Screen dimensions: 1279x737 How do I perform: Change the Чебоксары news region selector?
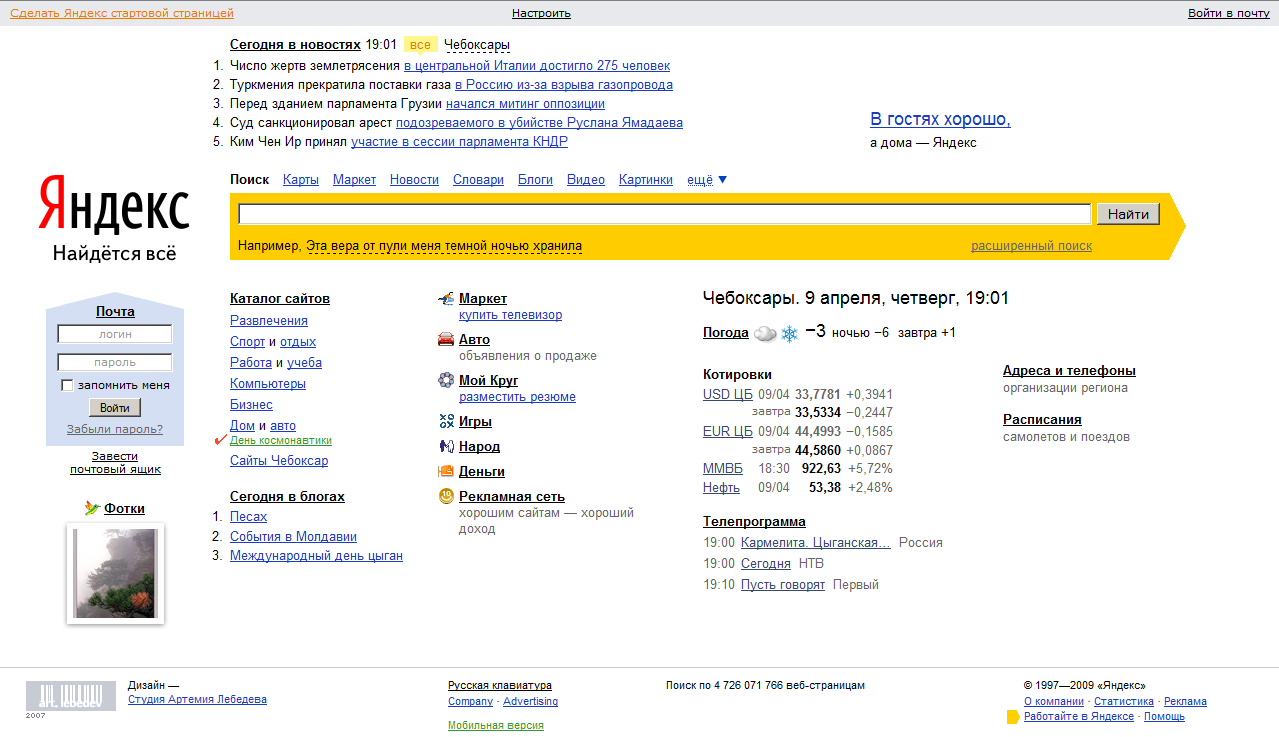point(476,45)
